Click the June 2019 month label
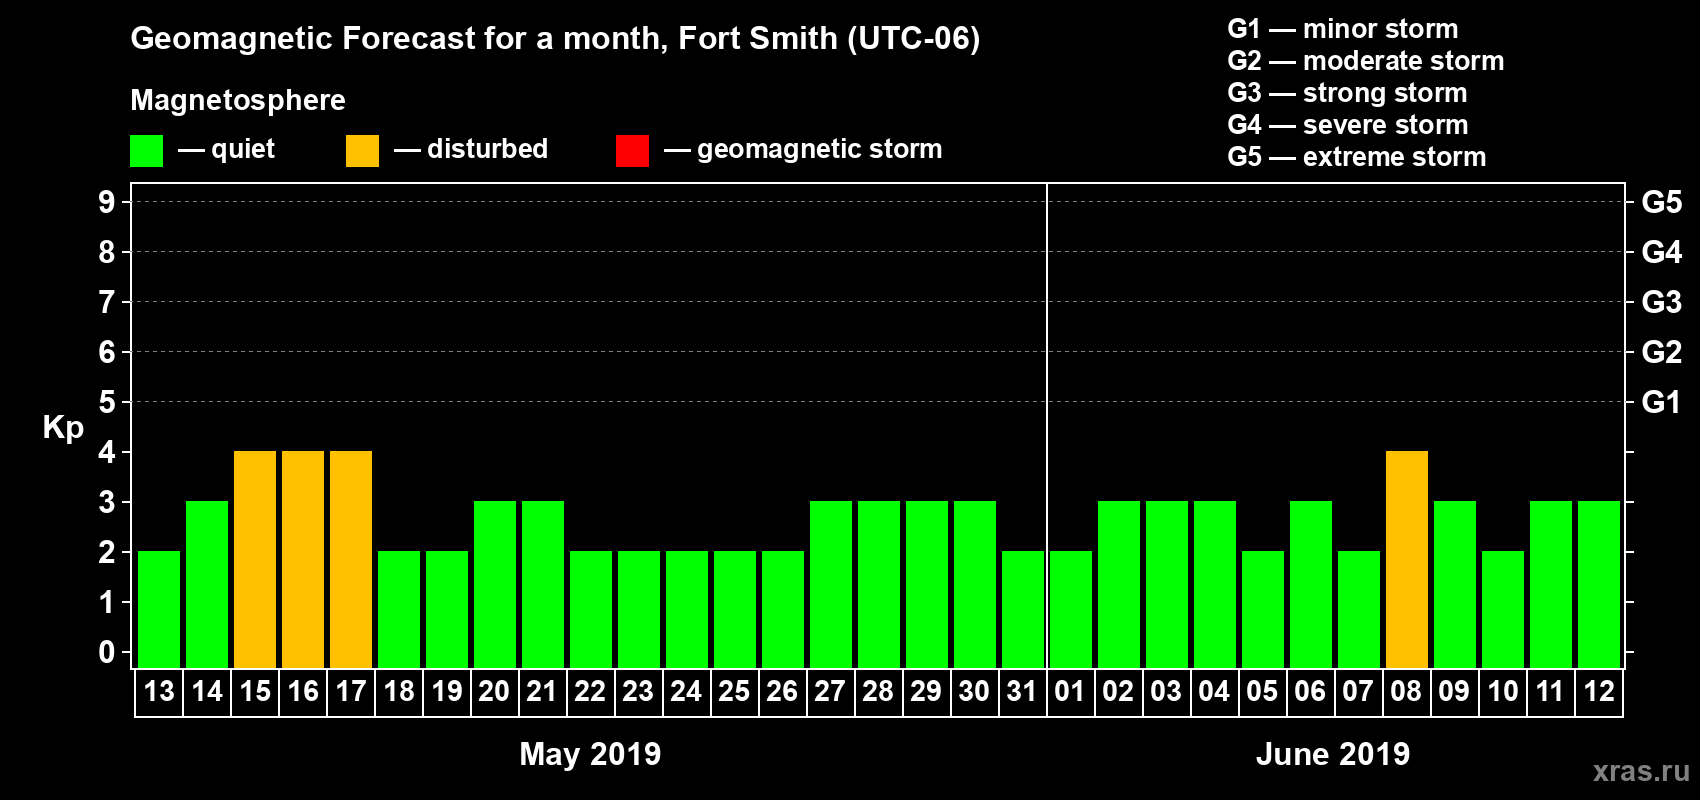1700x800 pixels. click(x=1333, y=754)
